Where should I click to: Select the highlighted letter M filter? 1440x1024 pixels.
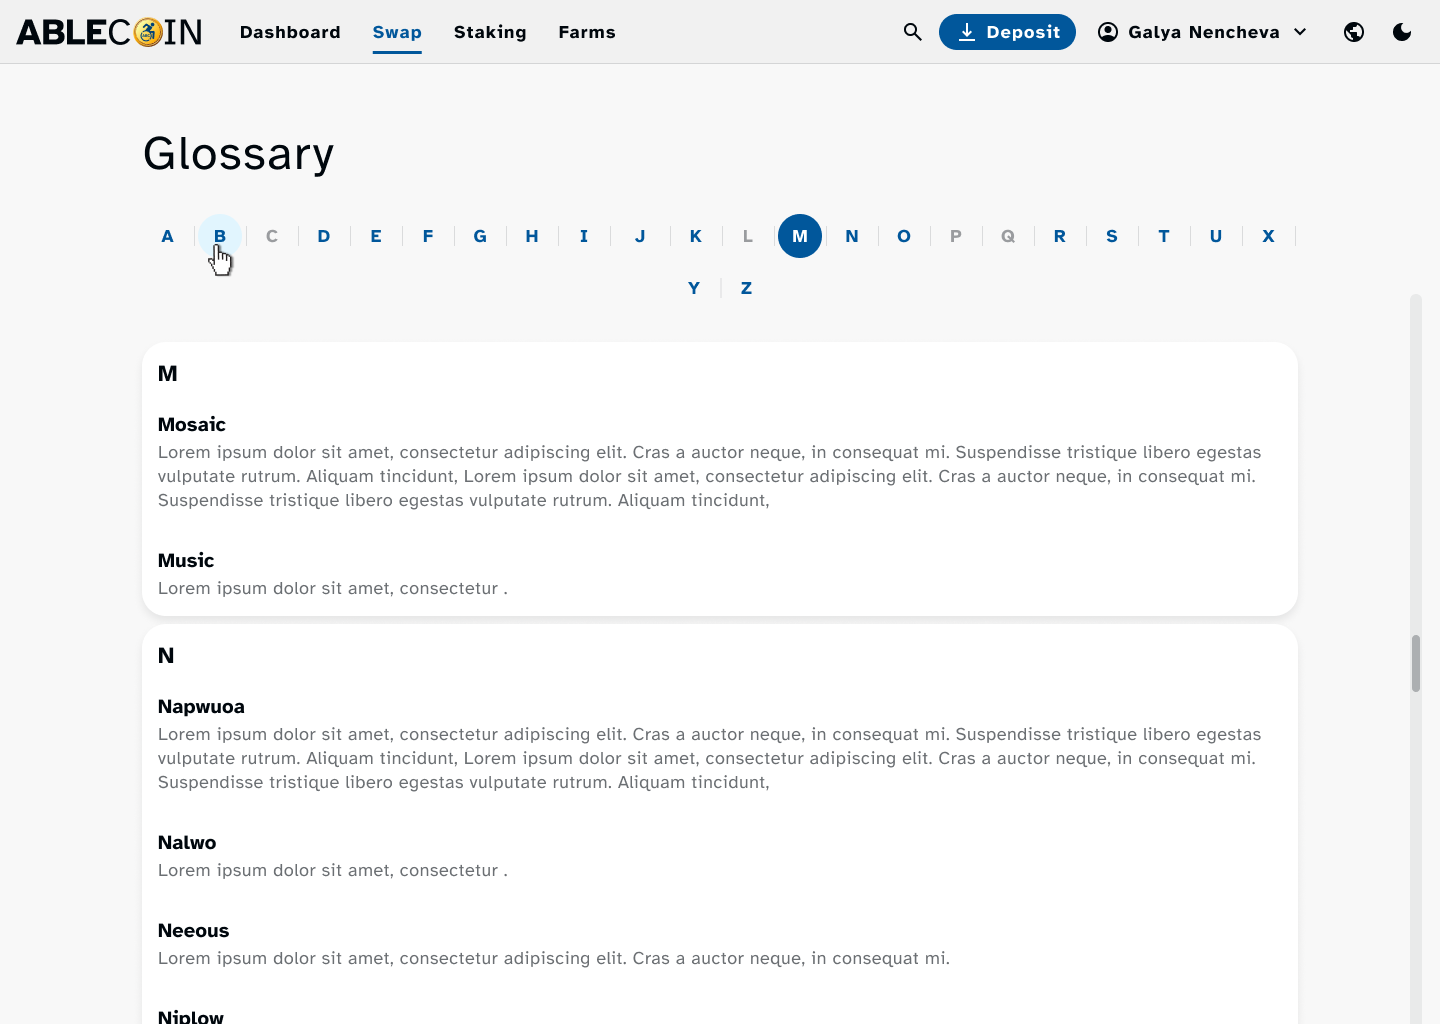pyautogui.click(x=800, y=236)
